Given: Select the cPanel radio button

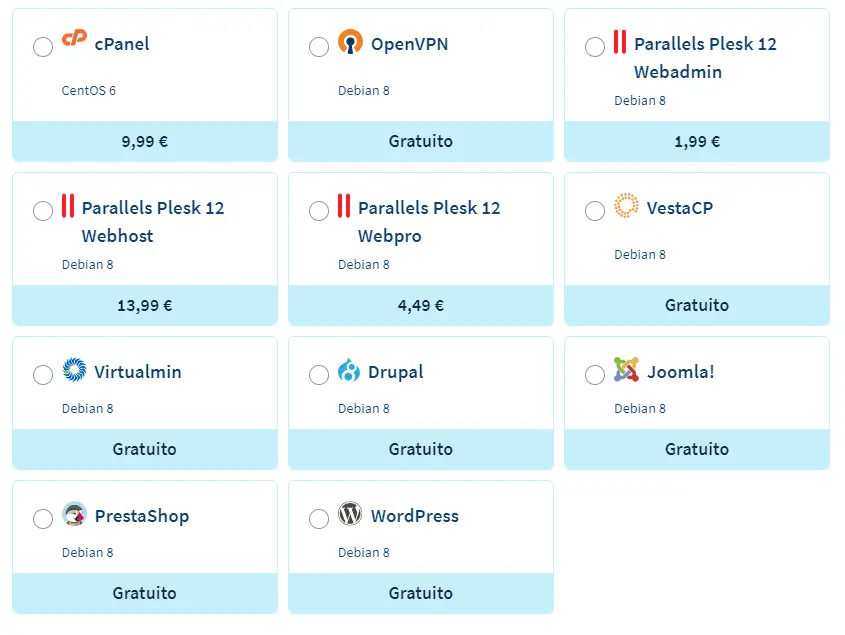Looking at the screenshot, I should (x=43, y=47).
